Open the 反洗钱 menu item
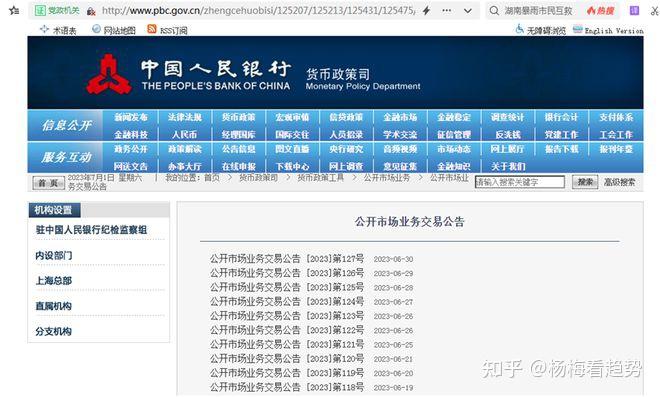 (x=508, y=135)
